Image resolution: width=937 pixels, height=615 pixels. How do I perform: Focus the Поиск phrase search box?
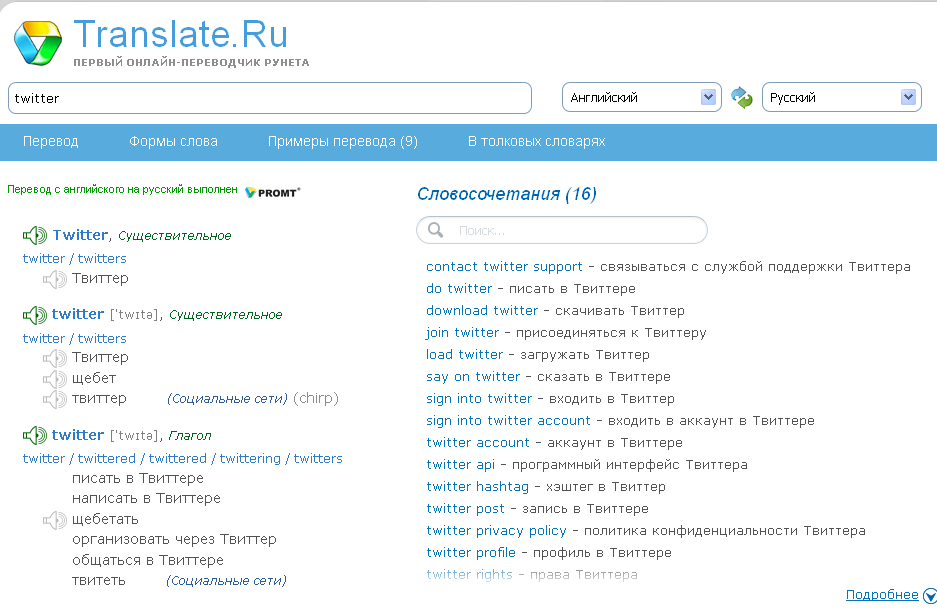pos(562,230)
